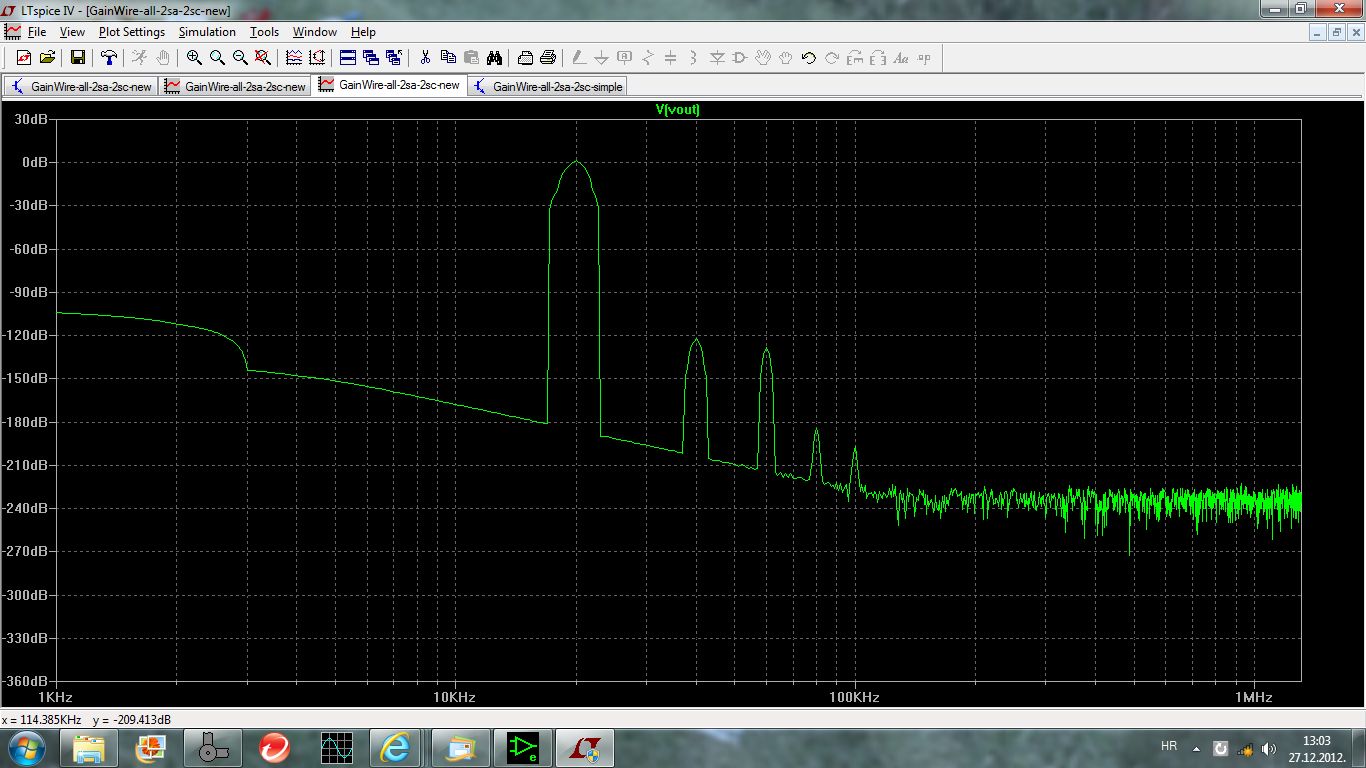Screen dimensions: 1366x768
Task: Open the Help menu
Action: click(x=363, y=32)
